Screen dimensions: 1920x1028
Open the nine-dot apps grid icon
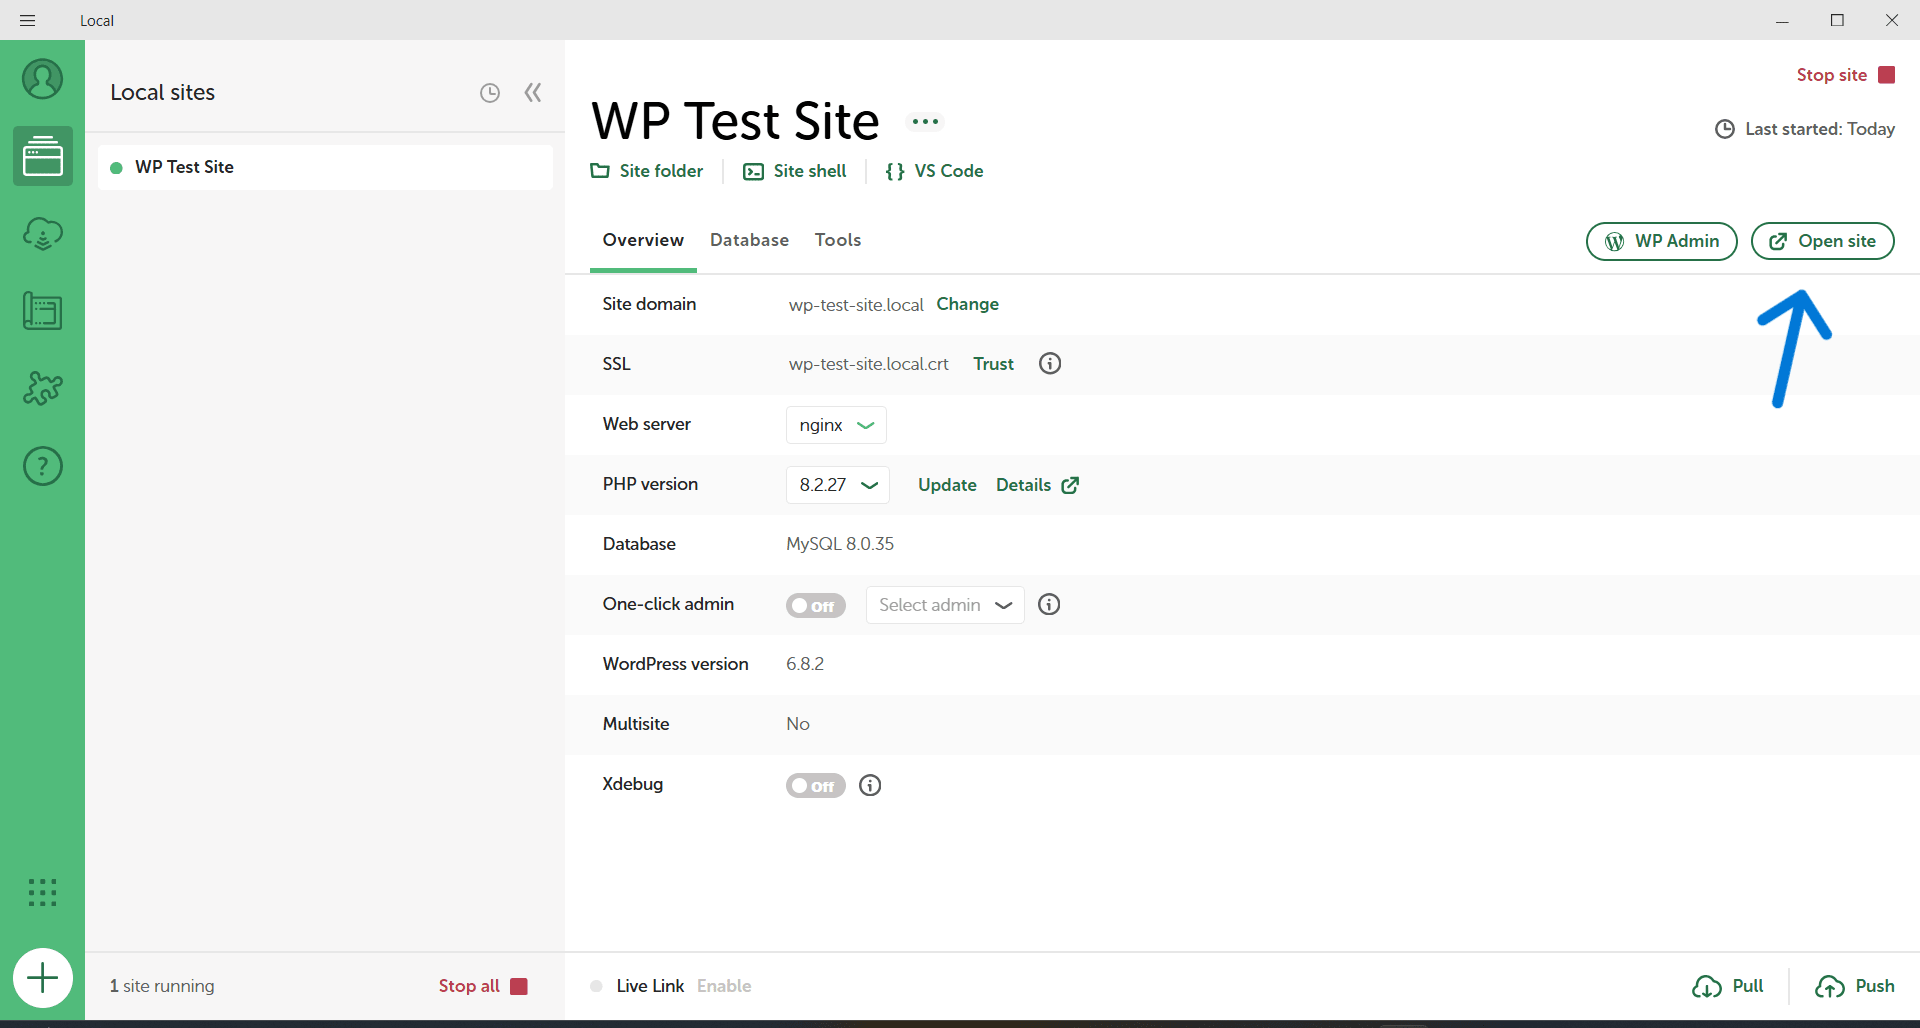click(x=42, y=892)
